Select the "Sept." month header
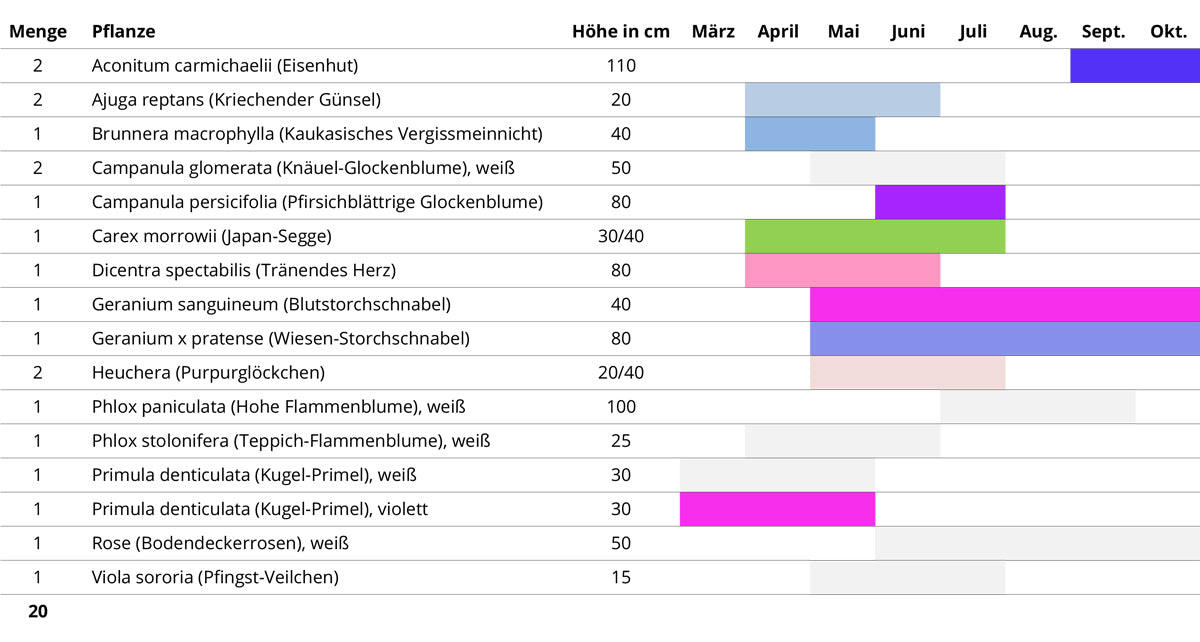The height and width of the screenshot is (642, 1200). tap(1103, 31)
